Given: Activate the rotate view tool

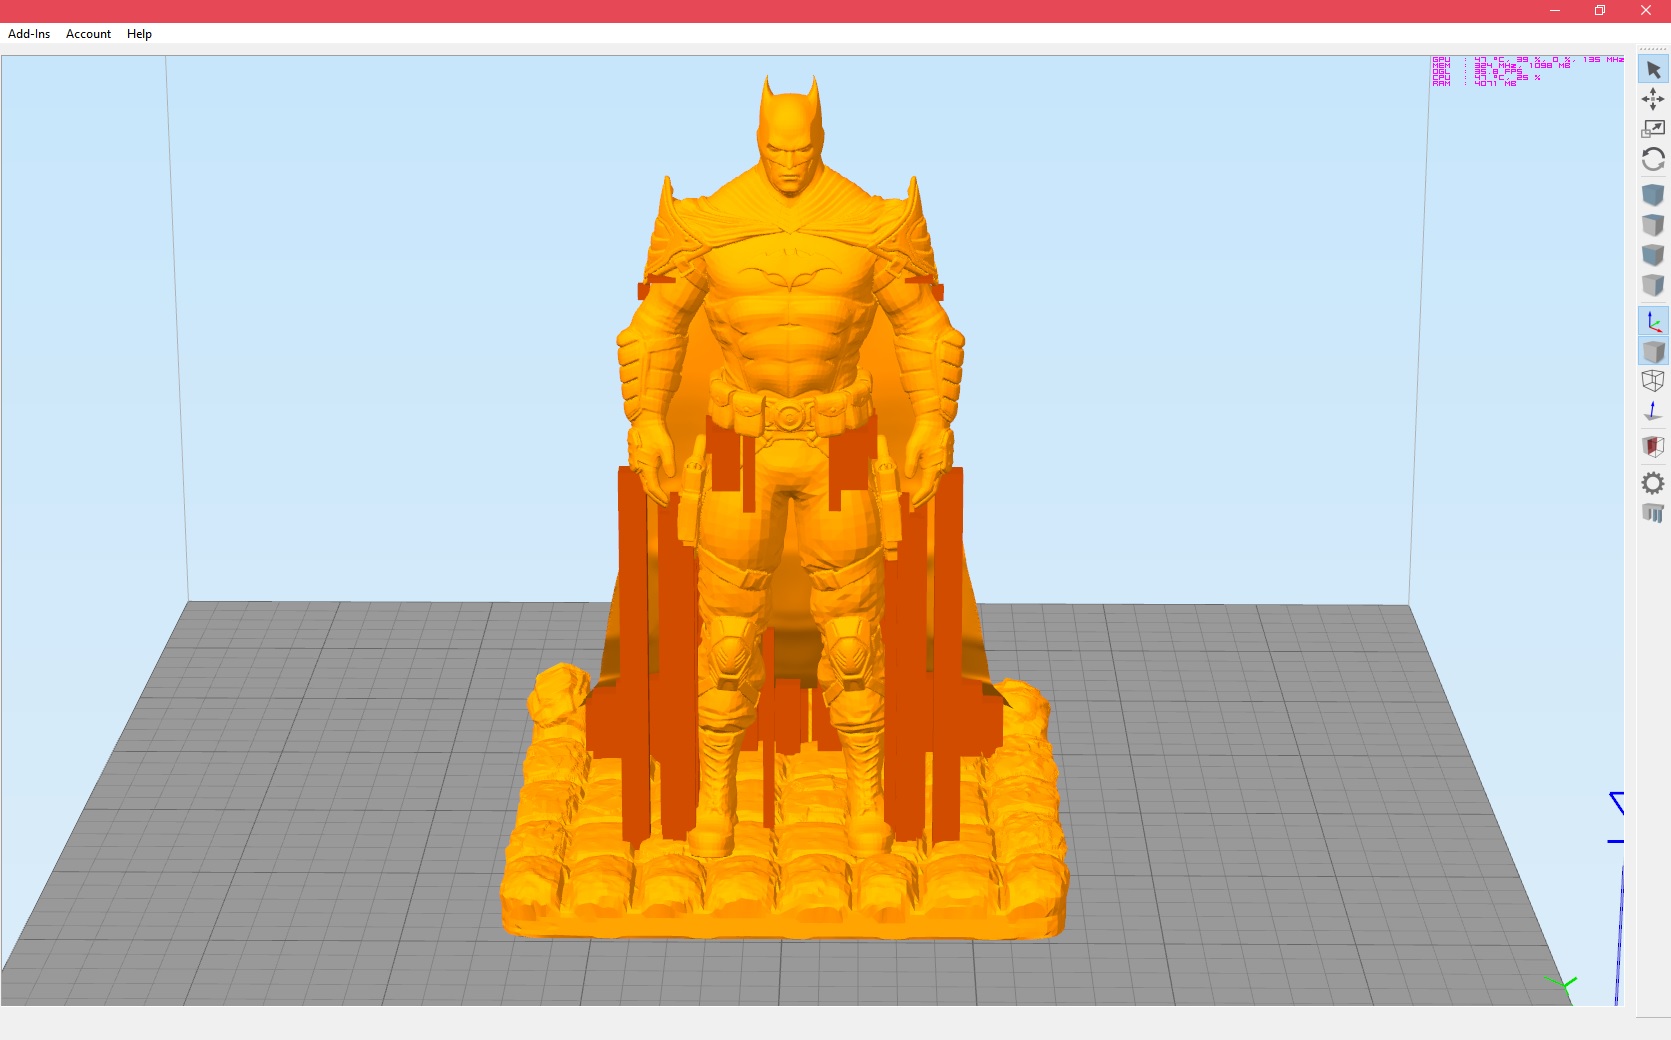Looking at the screenshot, I should pos(1653,159).
